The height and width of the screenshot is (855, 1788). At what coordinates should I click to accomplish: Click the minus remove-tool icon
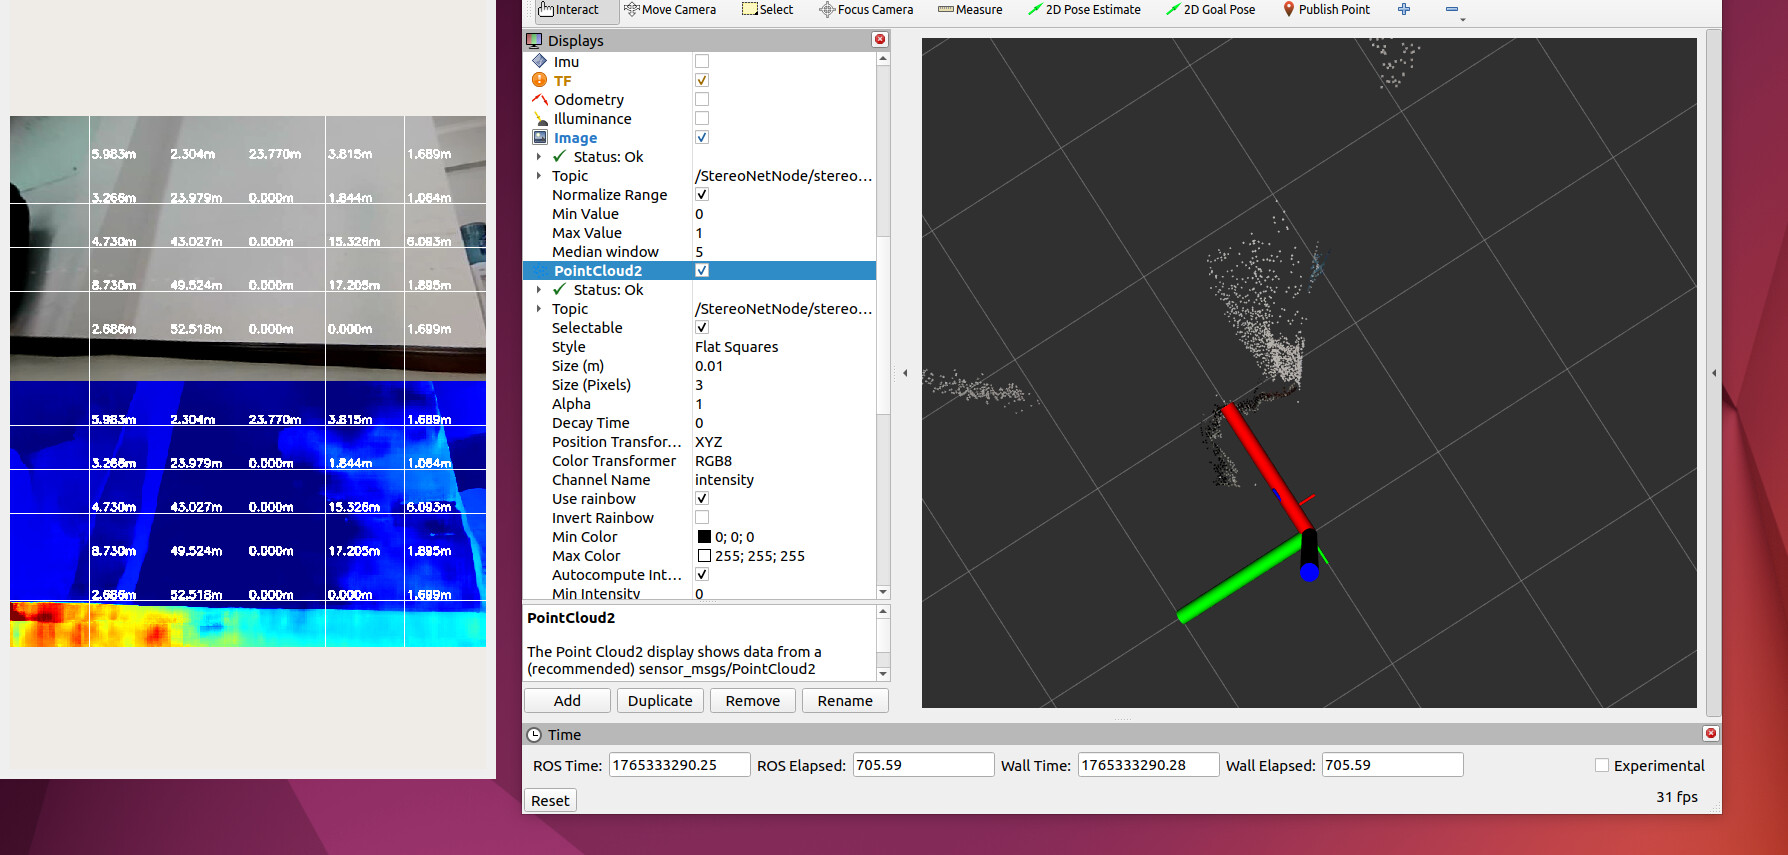point(1452,9)
